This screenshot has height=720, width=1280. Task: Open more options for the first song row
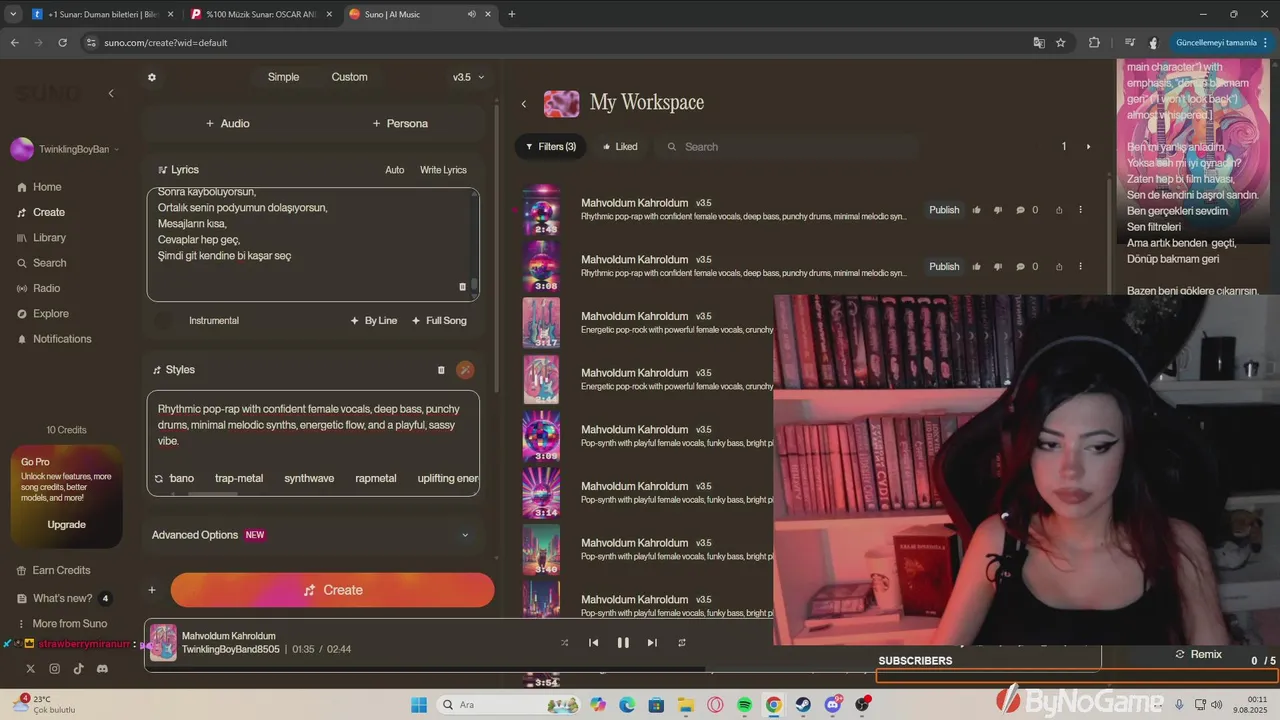click(x=1080, y=210)
